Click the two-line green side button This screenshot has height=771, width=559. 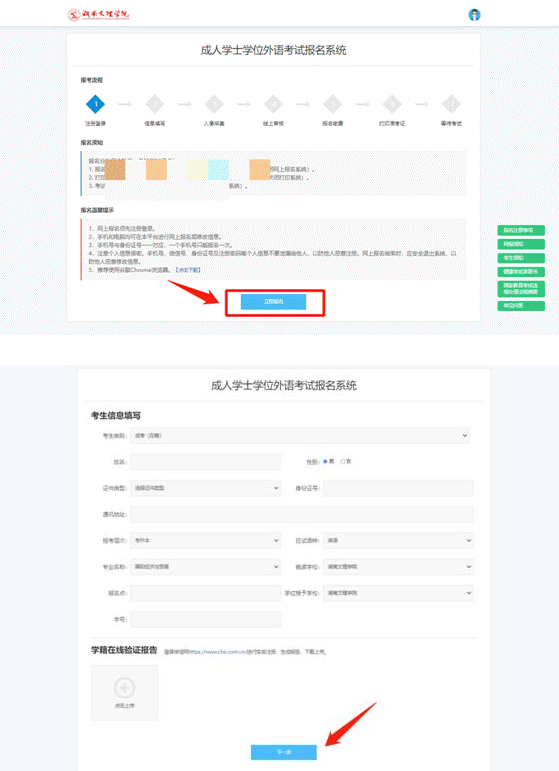coord(521,289)
